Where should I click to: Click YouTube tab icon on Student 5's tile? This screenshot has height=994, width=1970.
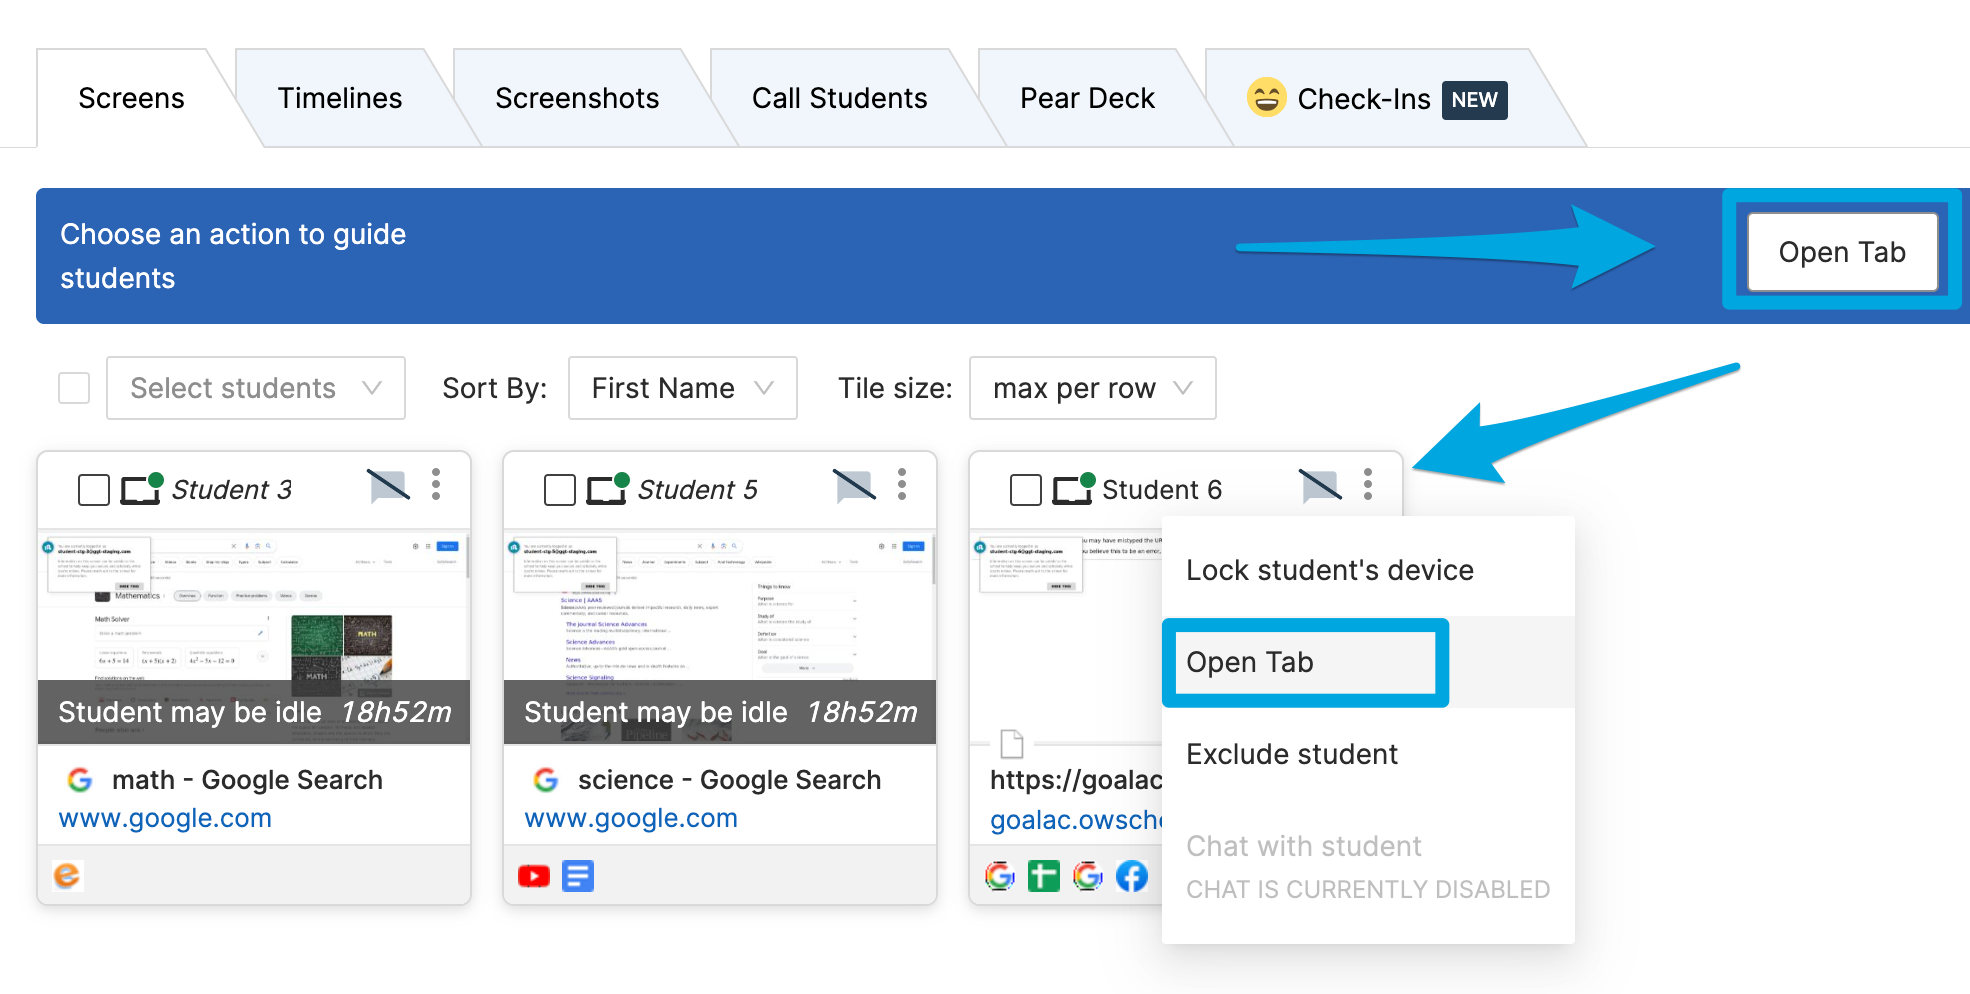click(x=534, y=876)
